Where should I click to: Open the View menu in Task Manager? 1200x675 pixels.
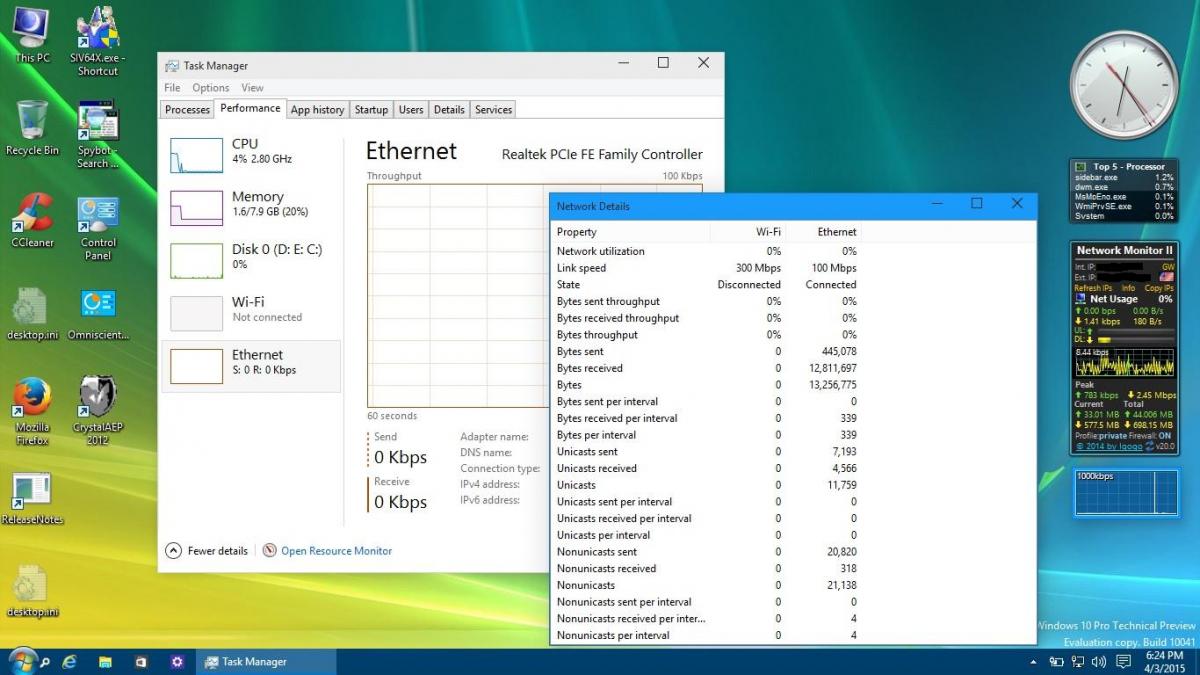tap(252, 88)
